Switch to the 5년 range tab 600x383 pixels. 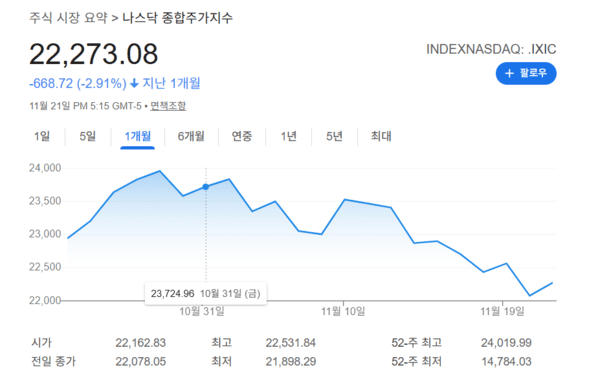click(334, 136)
